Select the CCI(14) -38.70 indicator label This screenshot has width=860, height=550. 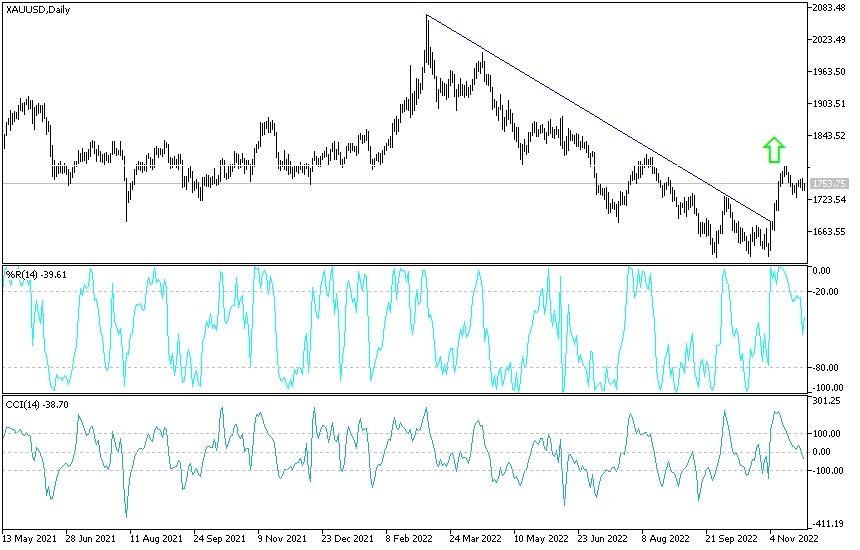point(37,404)
